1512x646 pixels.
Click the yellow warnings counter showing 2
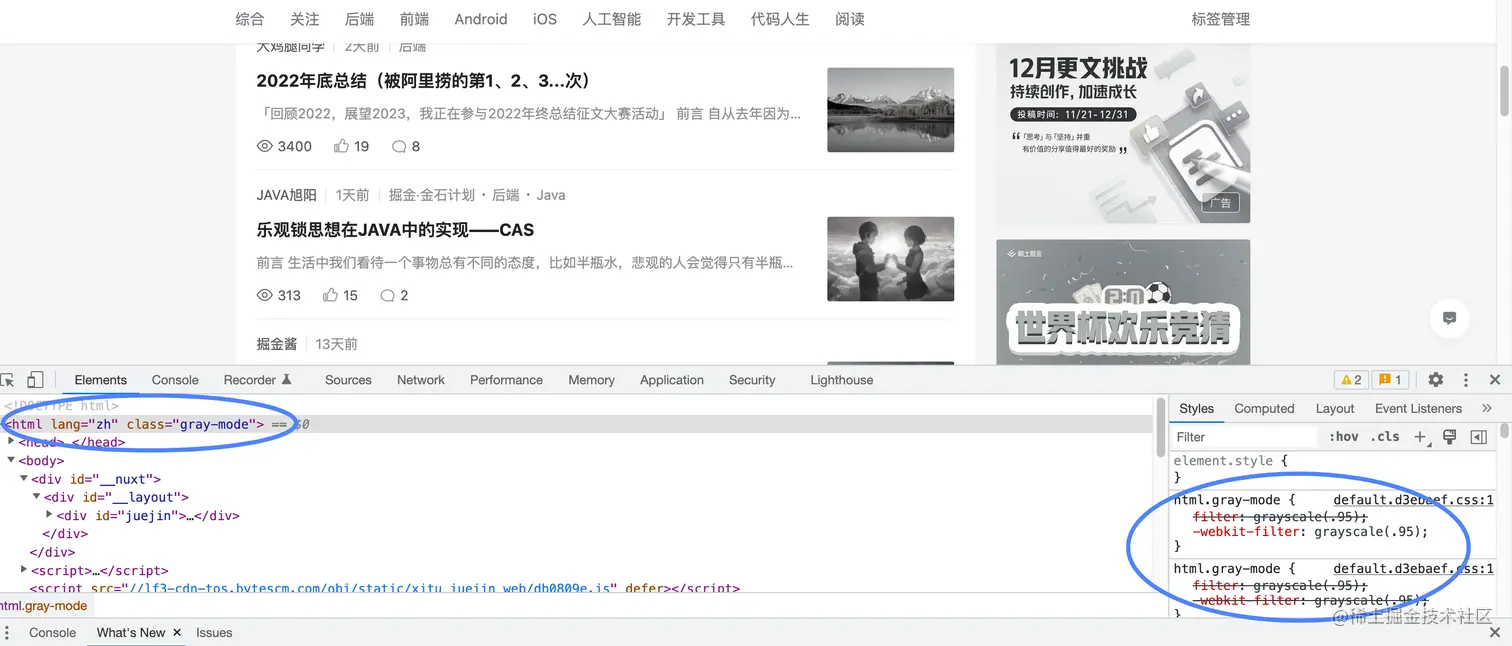point(1351,380)
